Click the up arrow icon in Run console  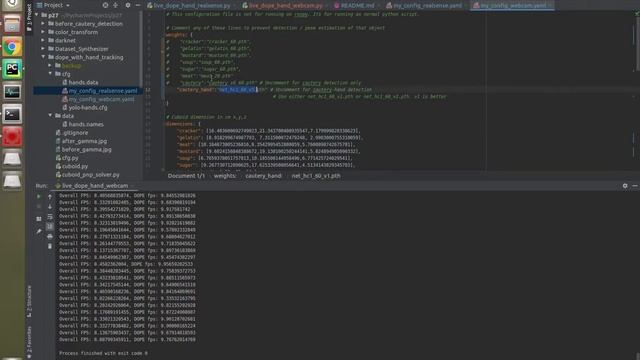50,196
